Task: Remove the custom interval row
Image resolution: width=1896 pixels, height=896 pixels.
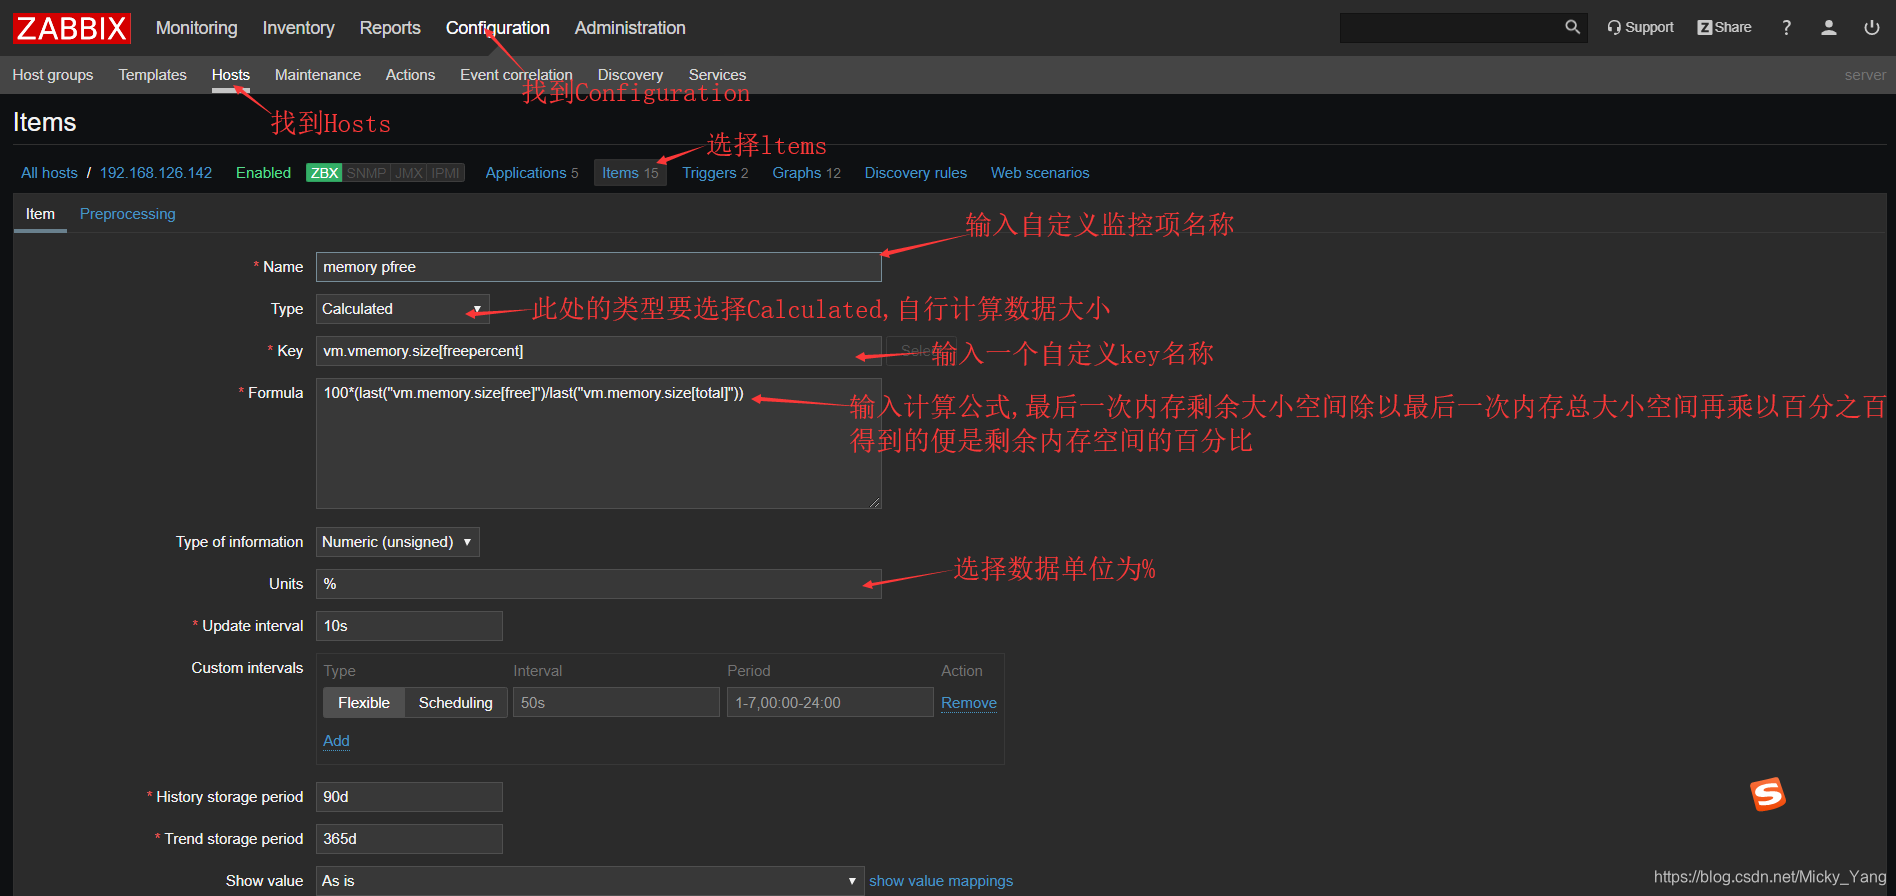Action: pos(969,703)
